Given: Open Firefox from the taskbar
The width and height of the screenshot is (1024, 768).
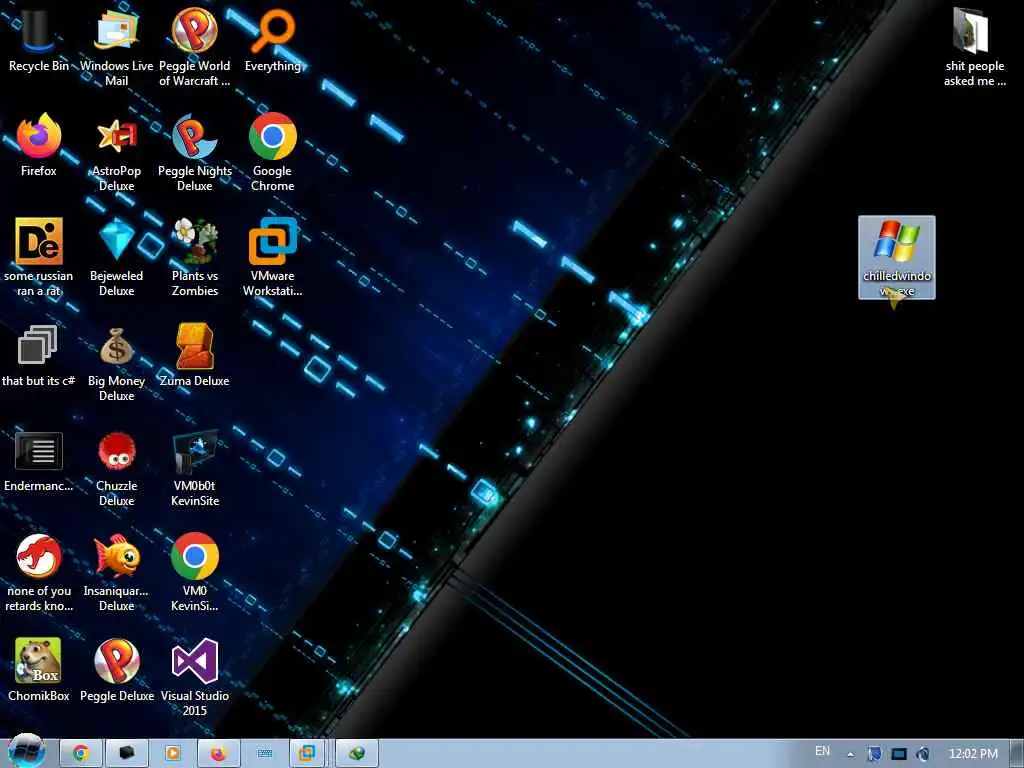Looking at the screenshot, I should 219,754.
